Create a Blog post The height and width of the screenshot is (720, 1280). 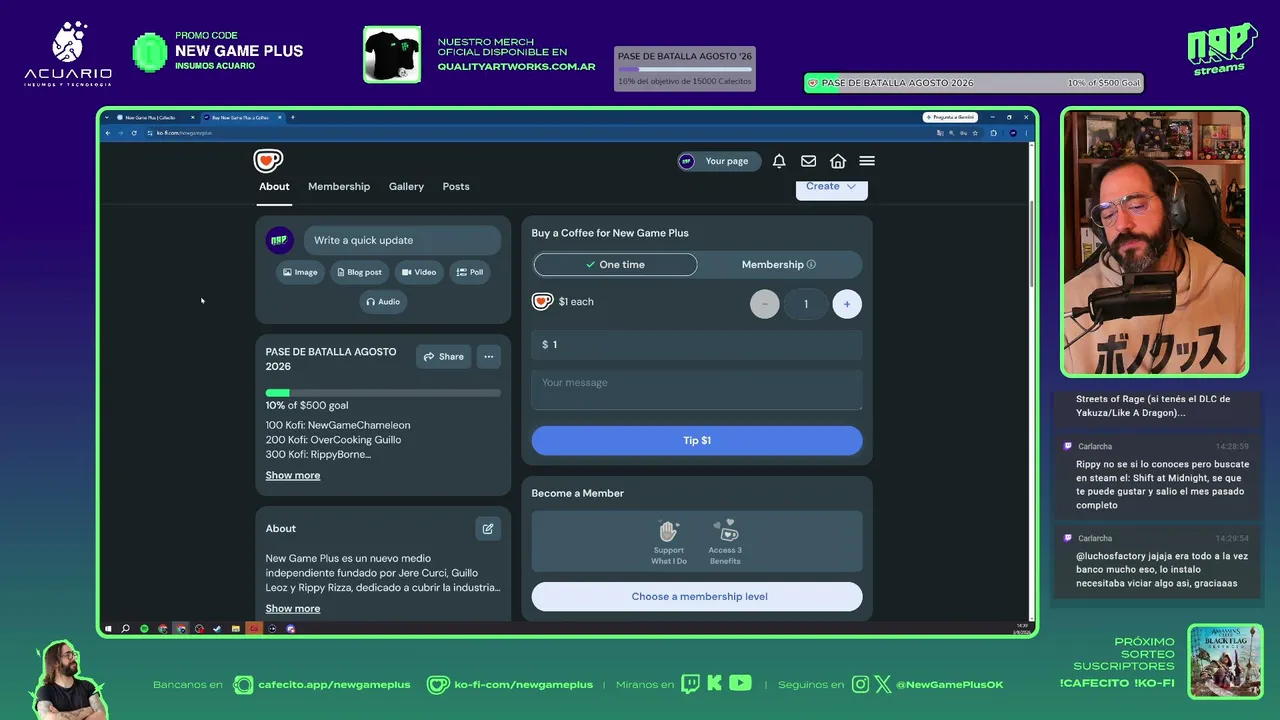pos(359,272)
